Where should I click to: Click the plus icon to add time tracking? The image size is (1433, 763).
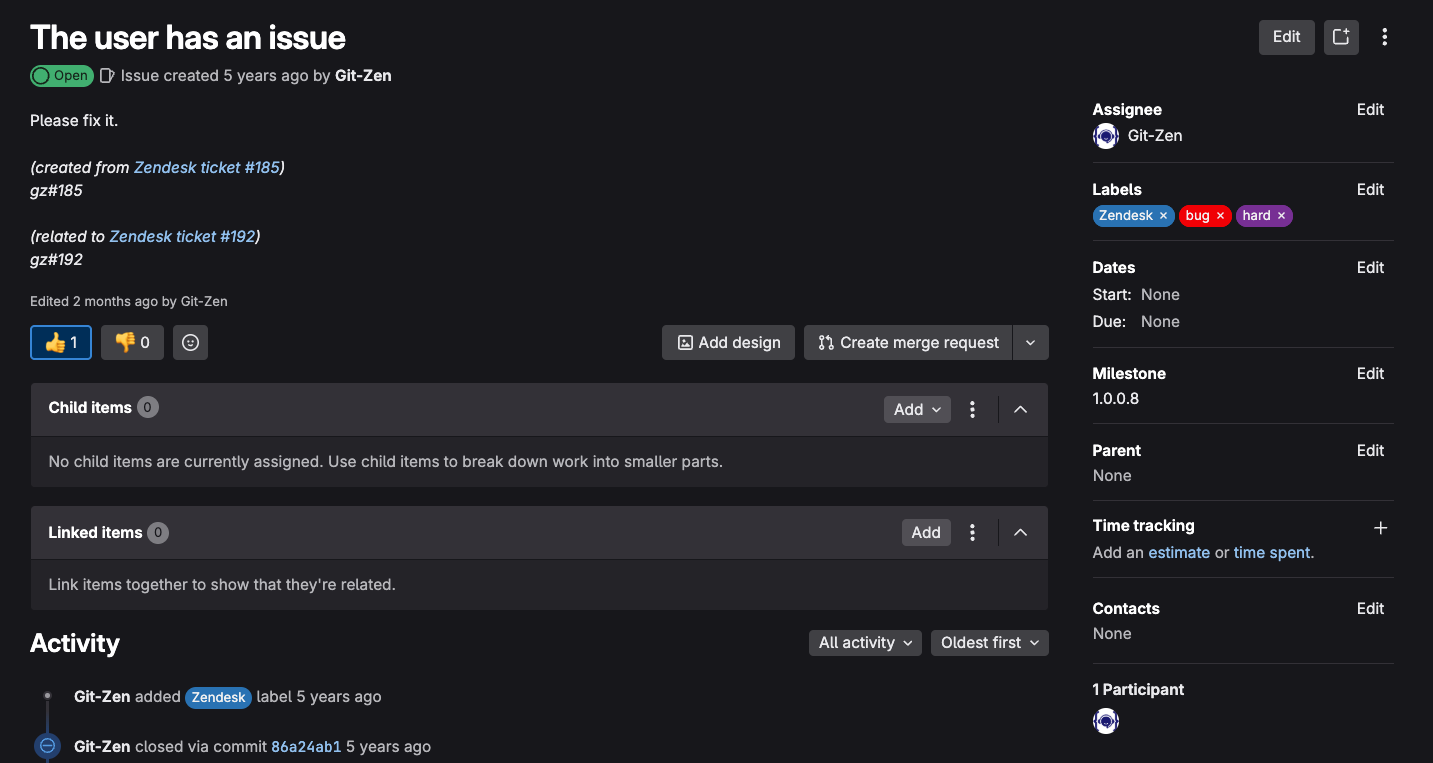click(1381, 527)
